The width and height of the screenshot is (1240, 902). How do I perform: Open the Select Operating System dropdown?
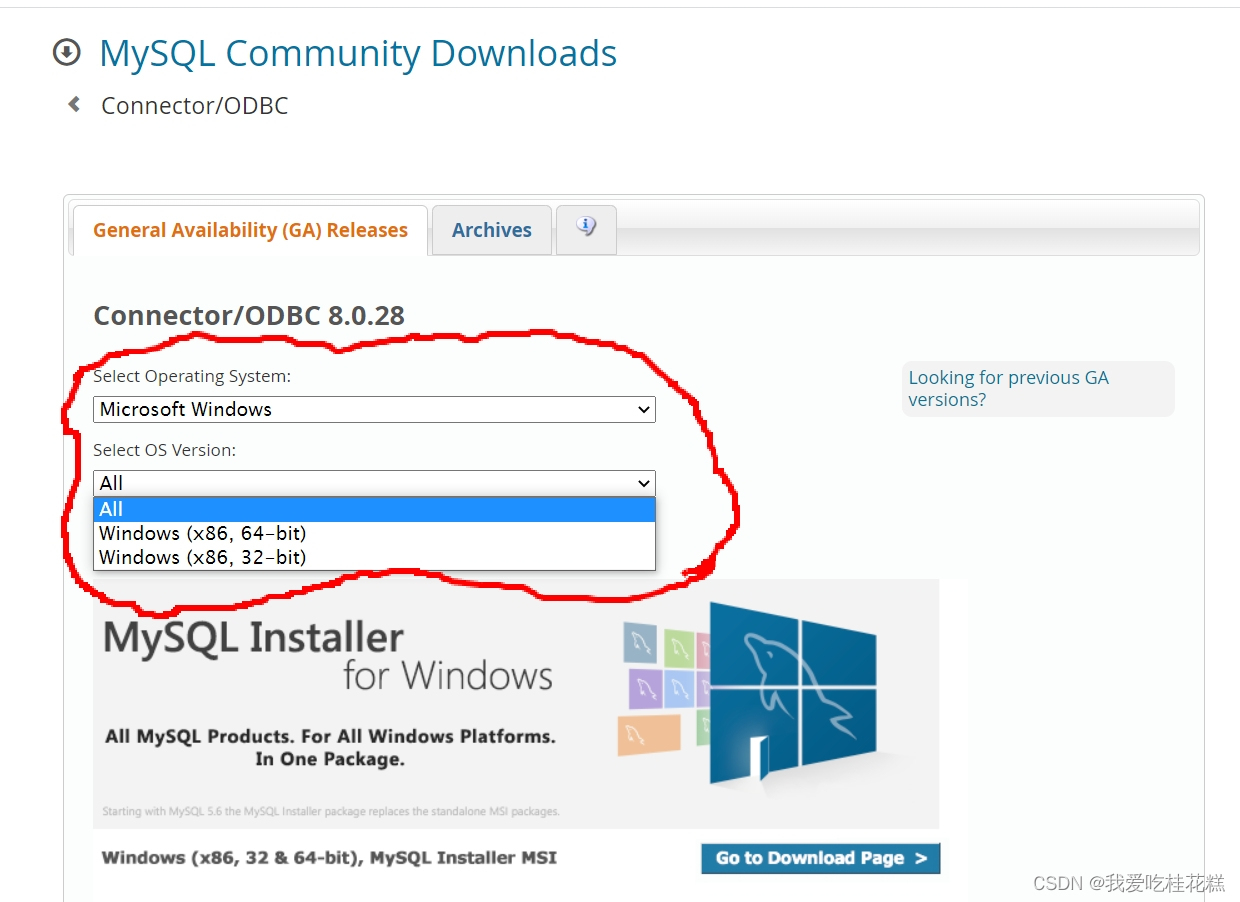(x=374, y=409)
